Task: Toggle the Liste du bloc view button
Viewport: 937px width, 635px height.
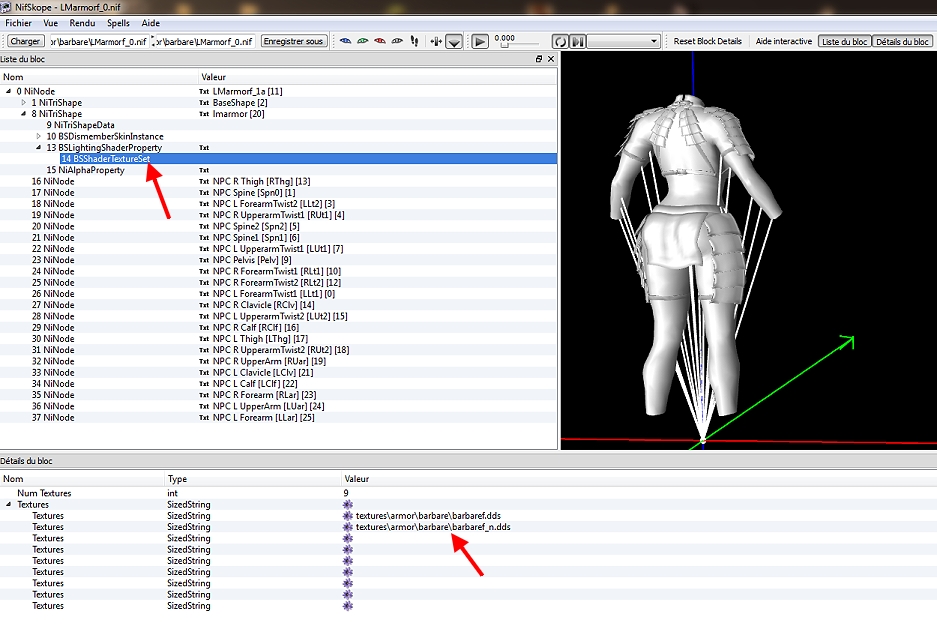Action: [x=844, y=41]
